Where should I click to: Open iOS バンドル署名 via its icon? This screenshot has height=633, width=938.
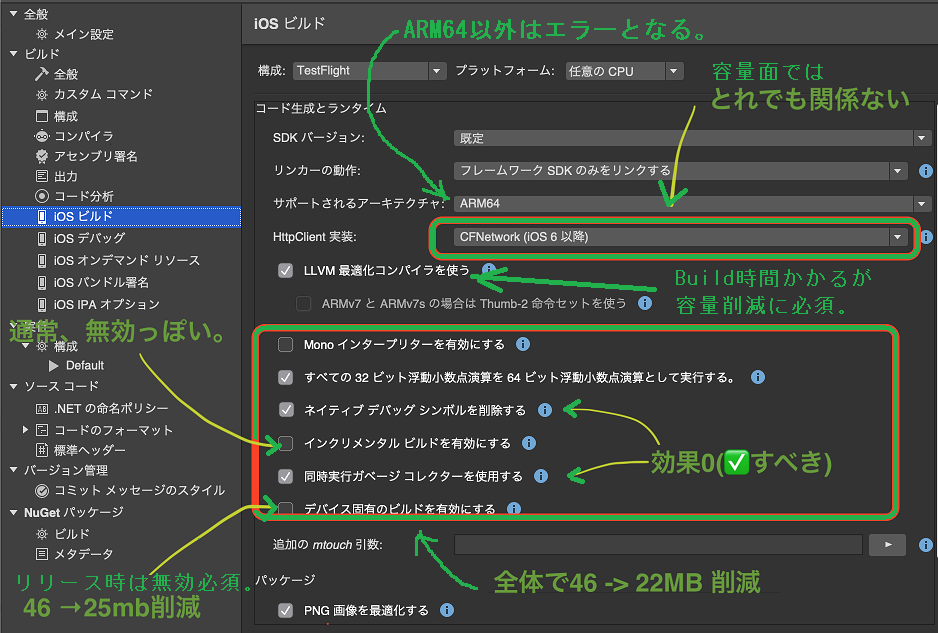44,280
